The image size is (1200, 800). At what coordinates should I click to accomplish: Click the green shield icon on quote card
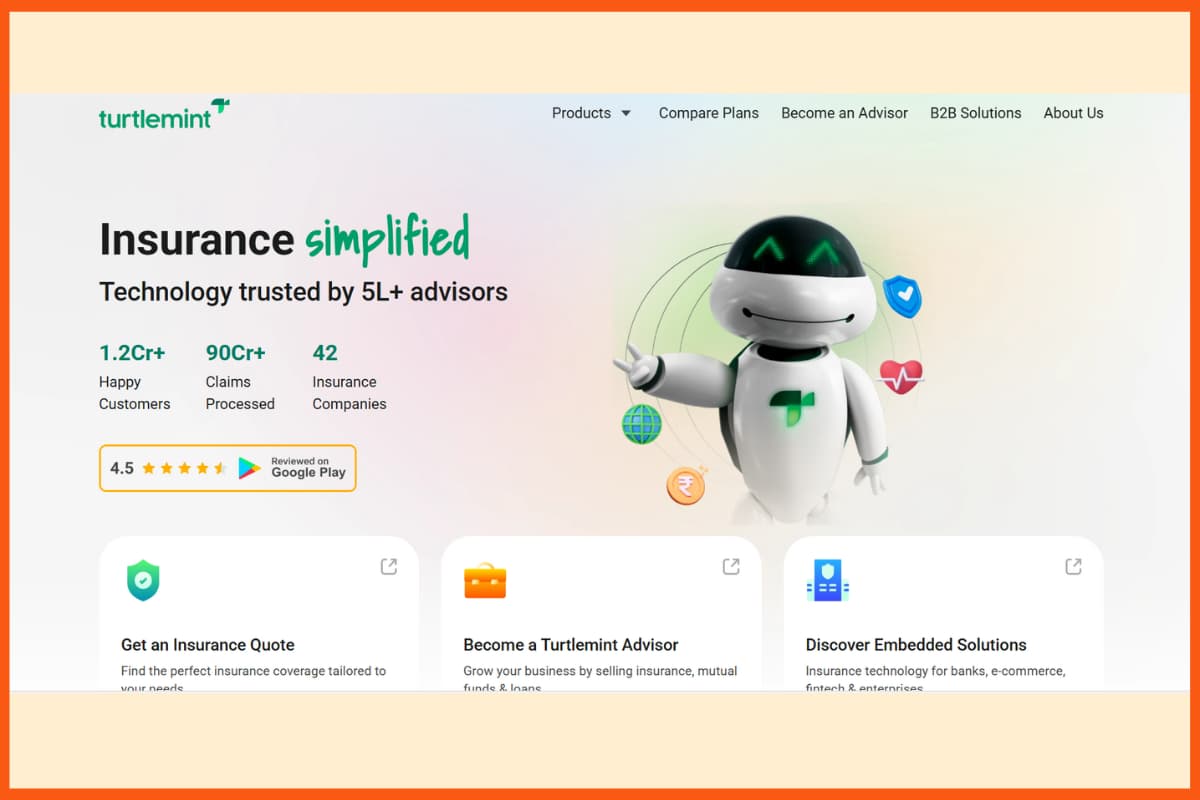pos(143,580)
